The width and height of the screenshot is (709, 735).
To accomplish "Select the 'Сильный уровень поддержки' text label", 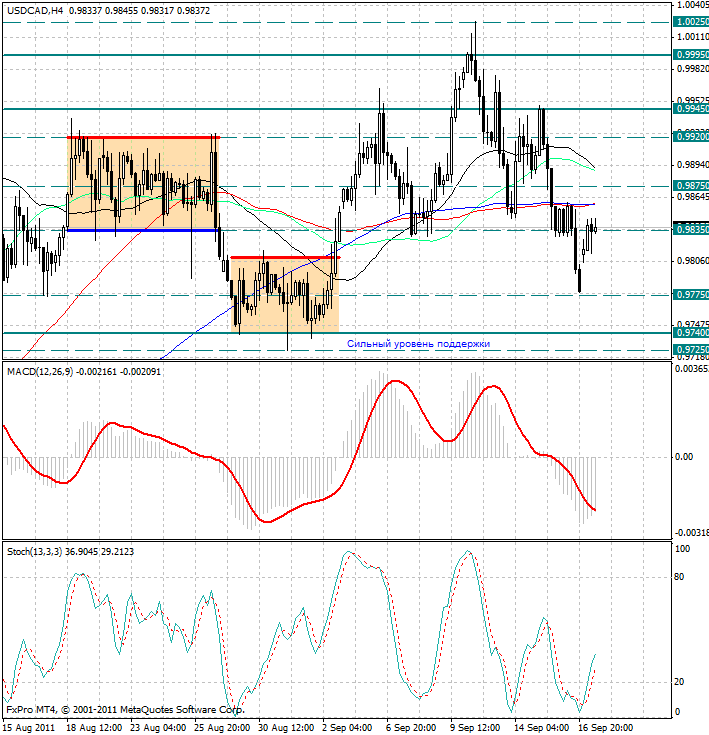I will (x=418, y=343).
